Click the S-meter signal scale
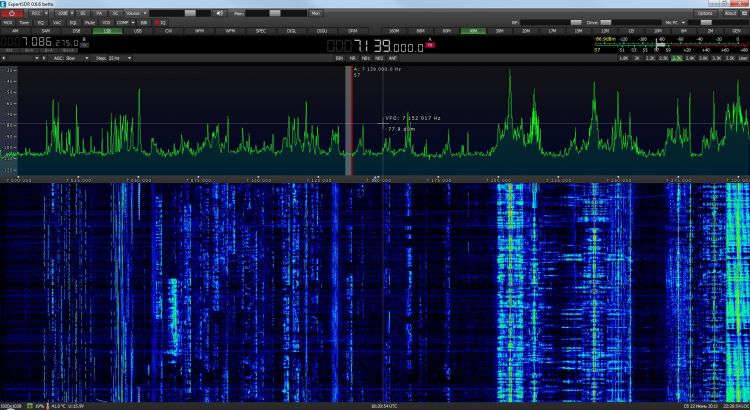 (x=671, y=44)
